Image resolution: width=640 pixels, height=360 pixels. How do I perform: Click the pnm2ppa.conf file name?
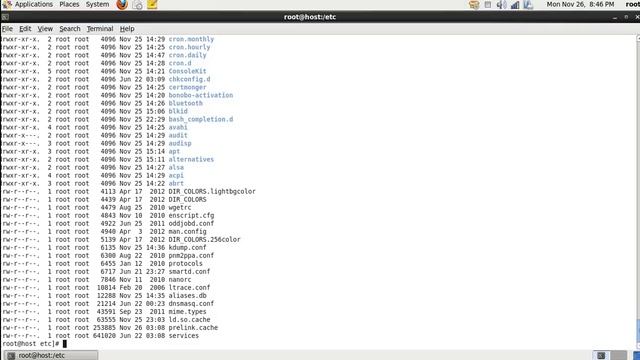(191, 256)
